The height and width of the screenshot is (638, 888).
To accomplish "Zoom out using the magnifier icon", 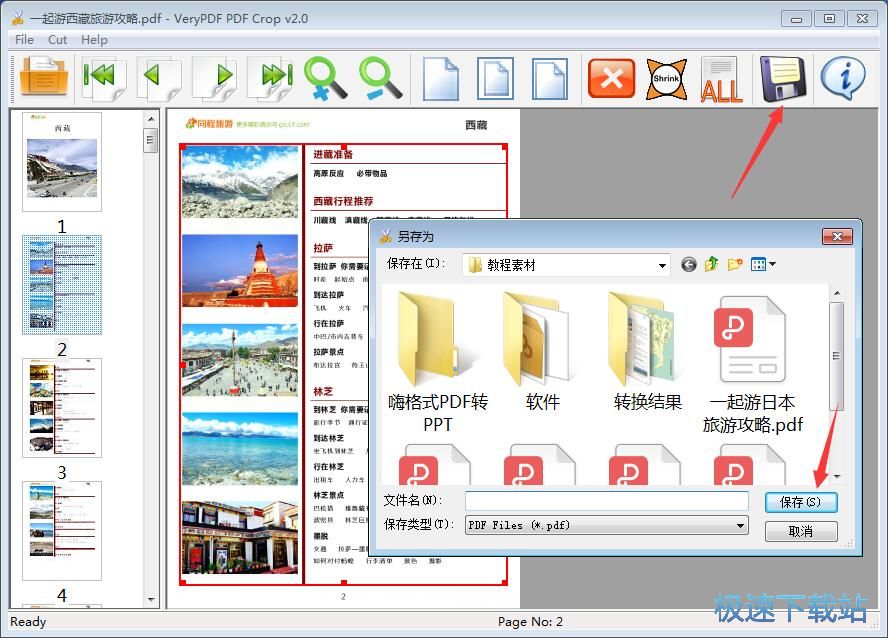I will pos(378,75).
